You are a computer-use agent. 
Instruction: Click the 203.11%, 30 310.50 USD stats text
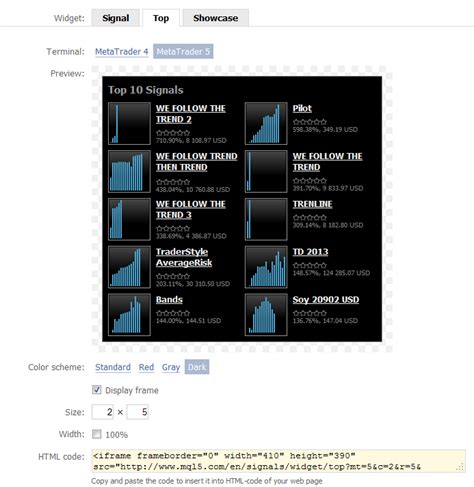193,284
